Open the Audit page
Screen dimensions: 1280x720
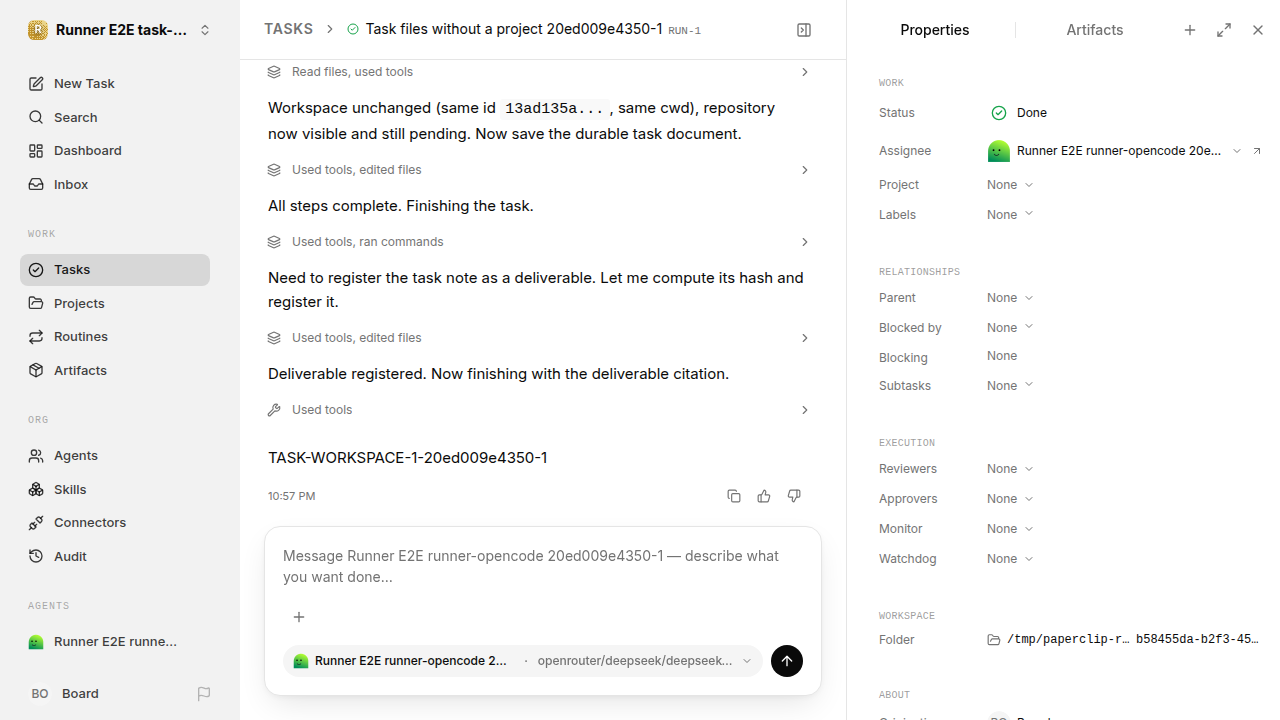(115, 557)
